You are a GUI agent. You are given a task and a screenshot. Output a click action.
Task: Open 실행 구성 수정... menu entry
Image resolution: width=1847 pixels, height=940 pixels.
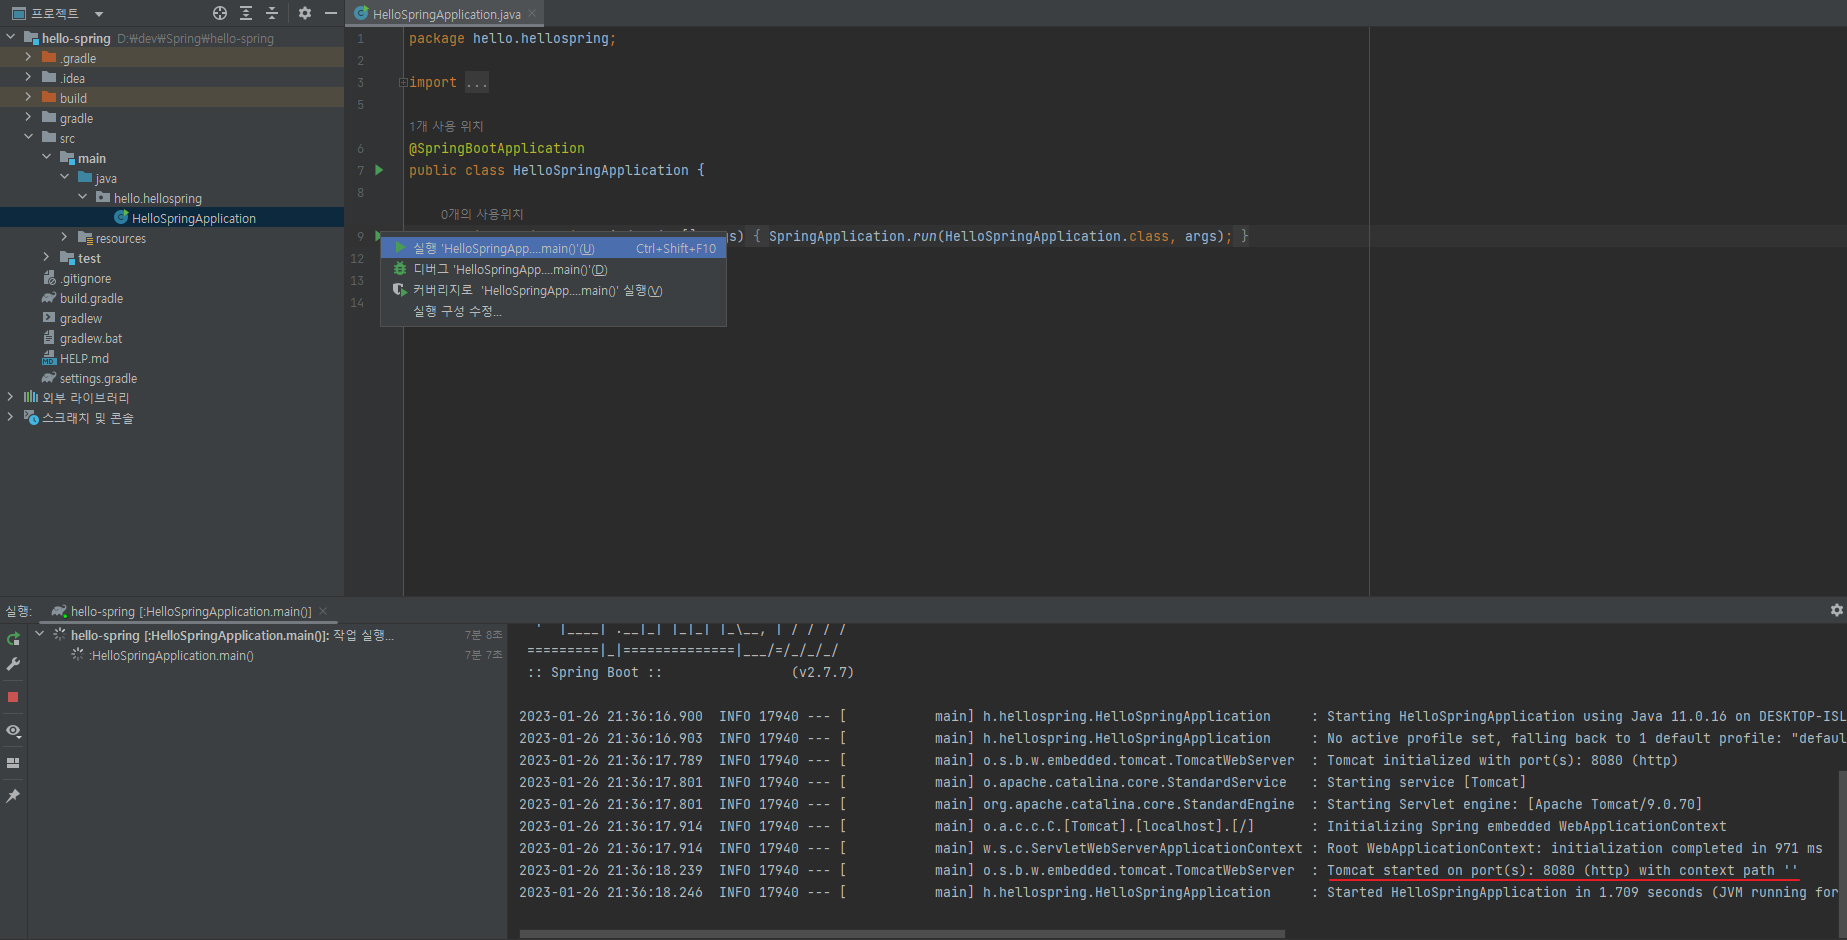(553, 311)
